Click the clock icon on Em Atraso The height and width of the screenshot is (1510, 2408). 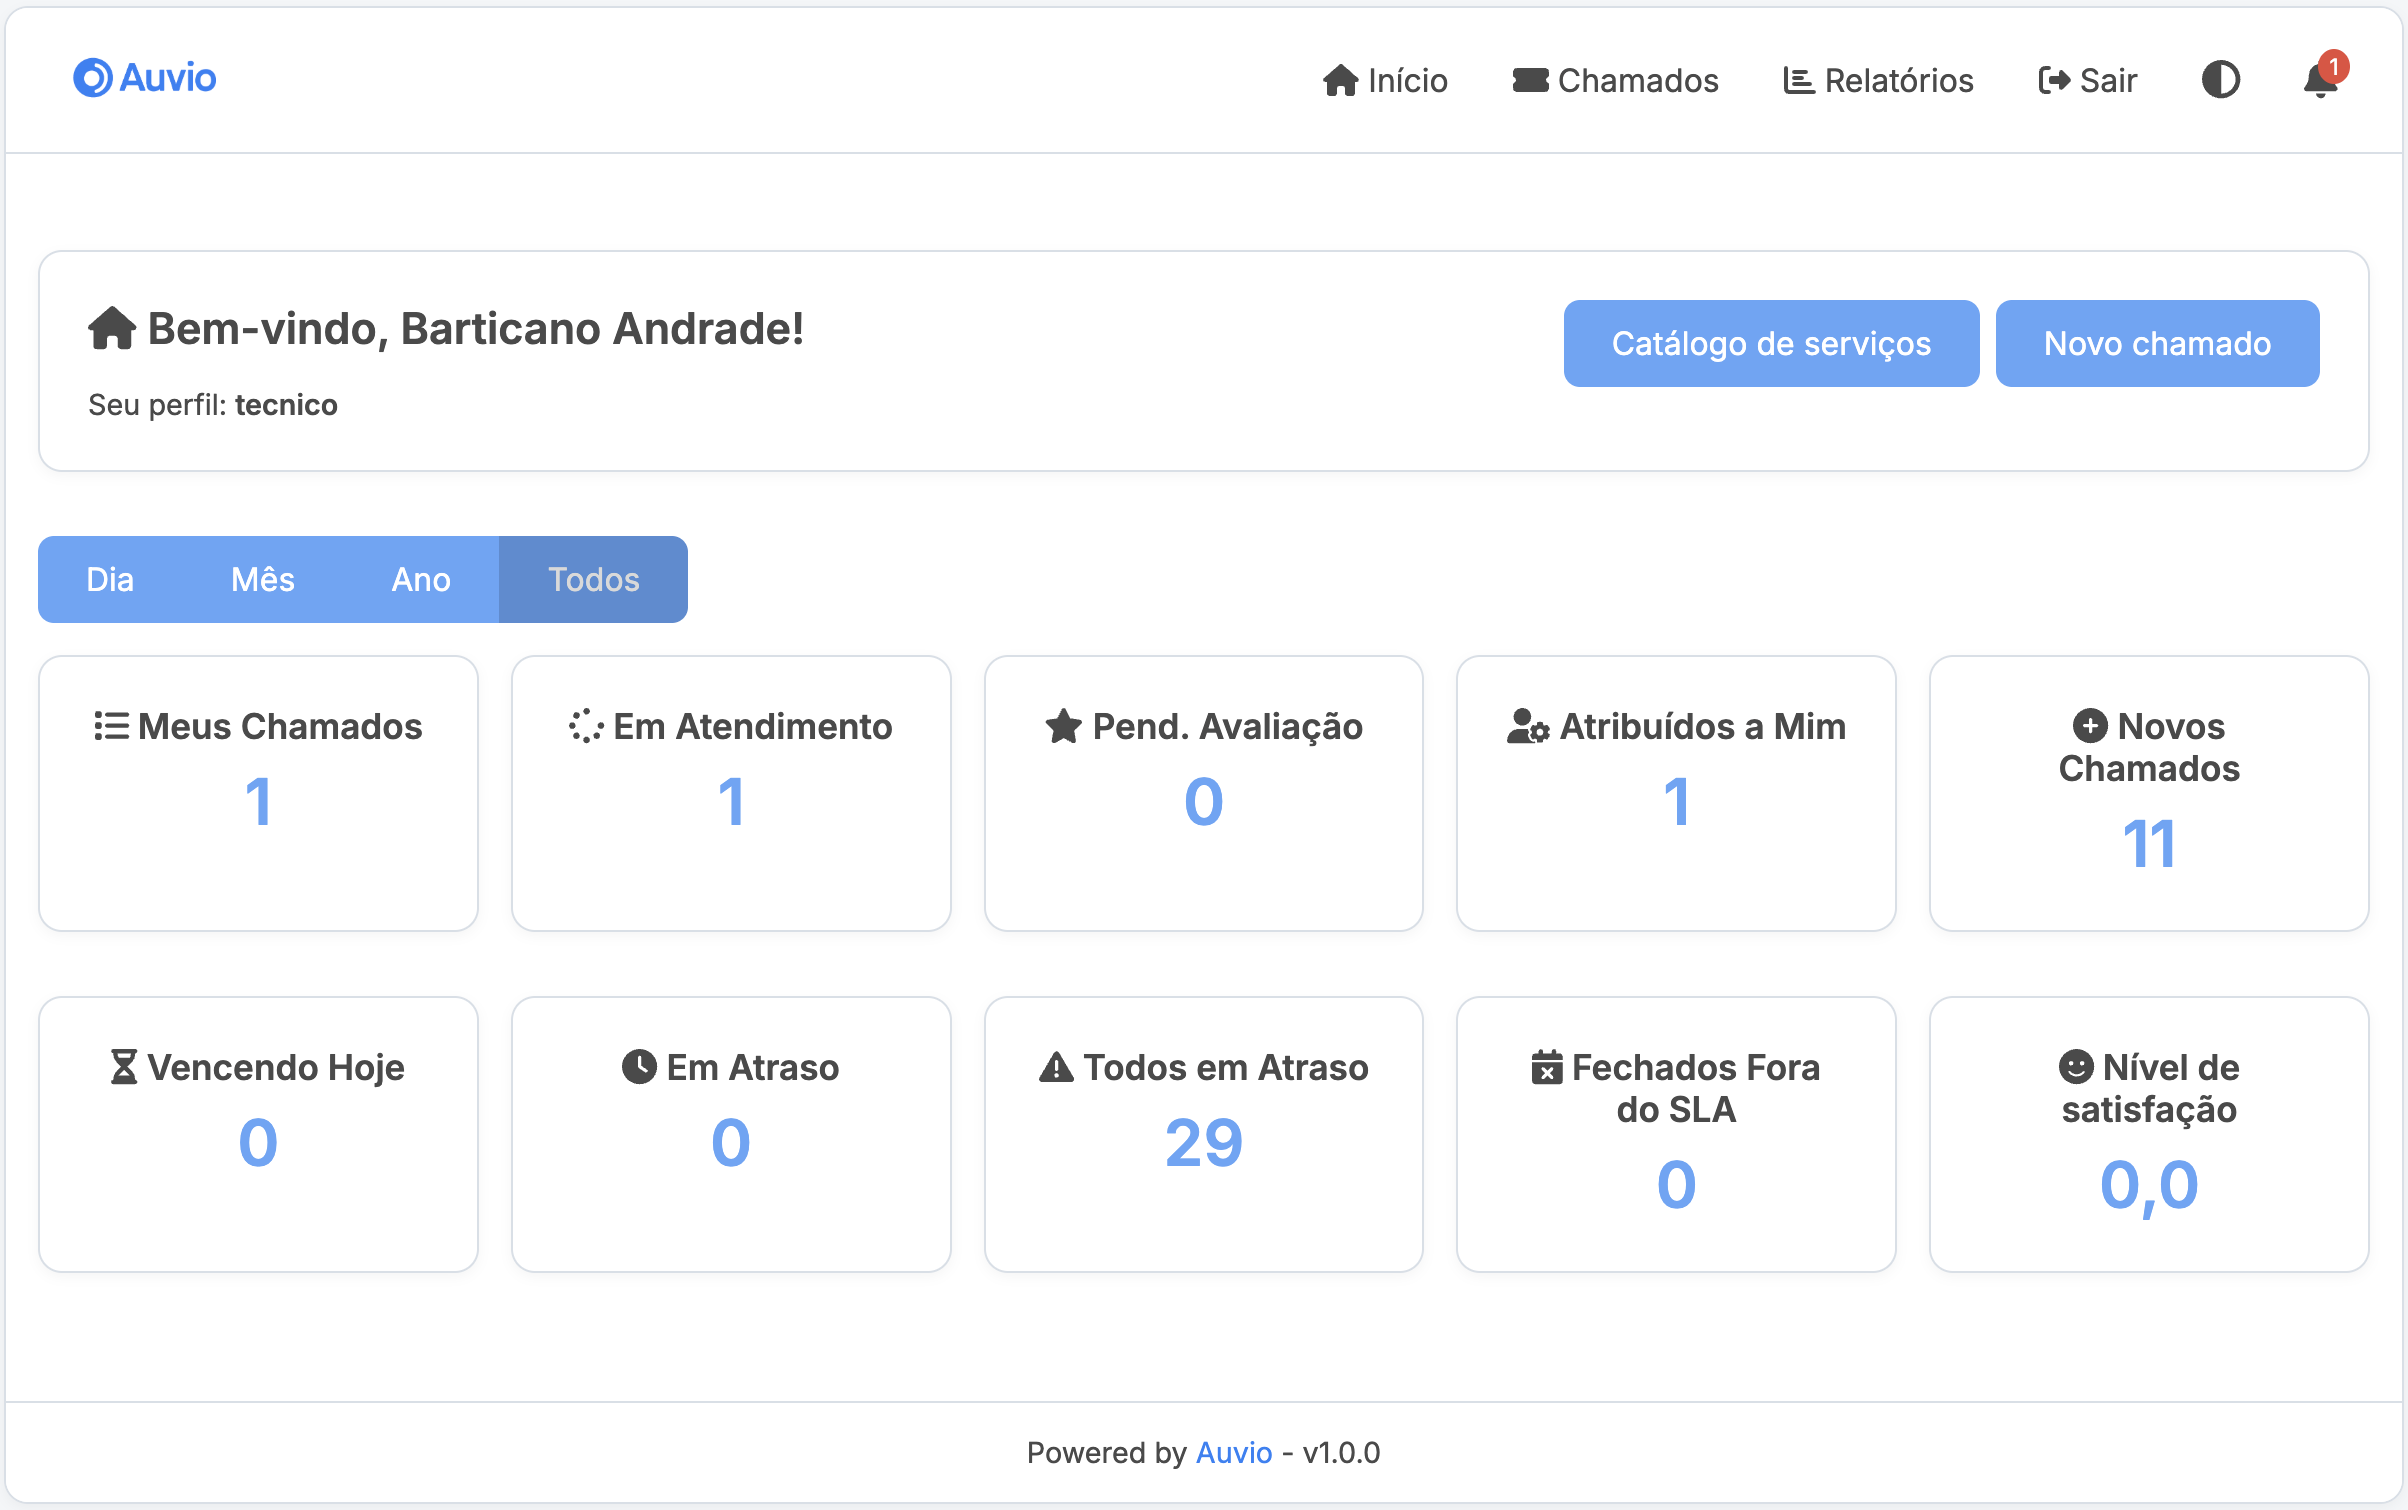click(x=639, y=1067)
